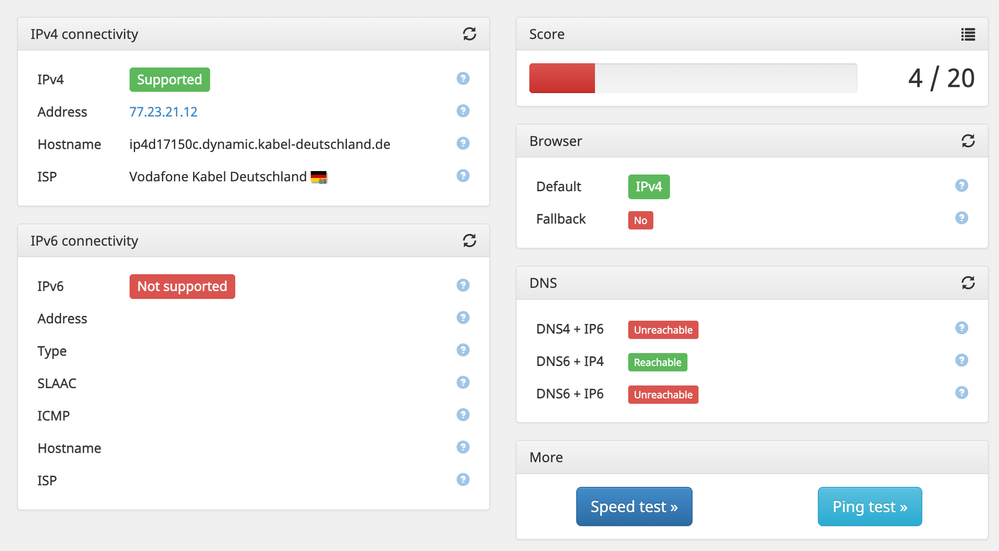Image resolution: width=999 pixels, height=551 pixels.
Task: Refresh the Browser panel
Action: click(968, 141)
